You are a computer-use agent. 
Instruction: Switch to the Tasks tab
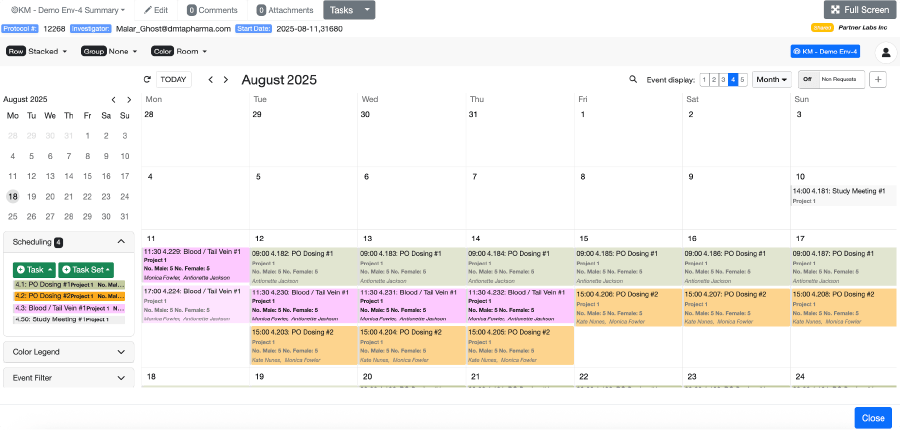point(343,10)
